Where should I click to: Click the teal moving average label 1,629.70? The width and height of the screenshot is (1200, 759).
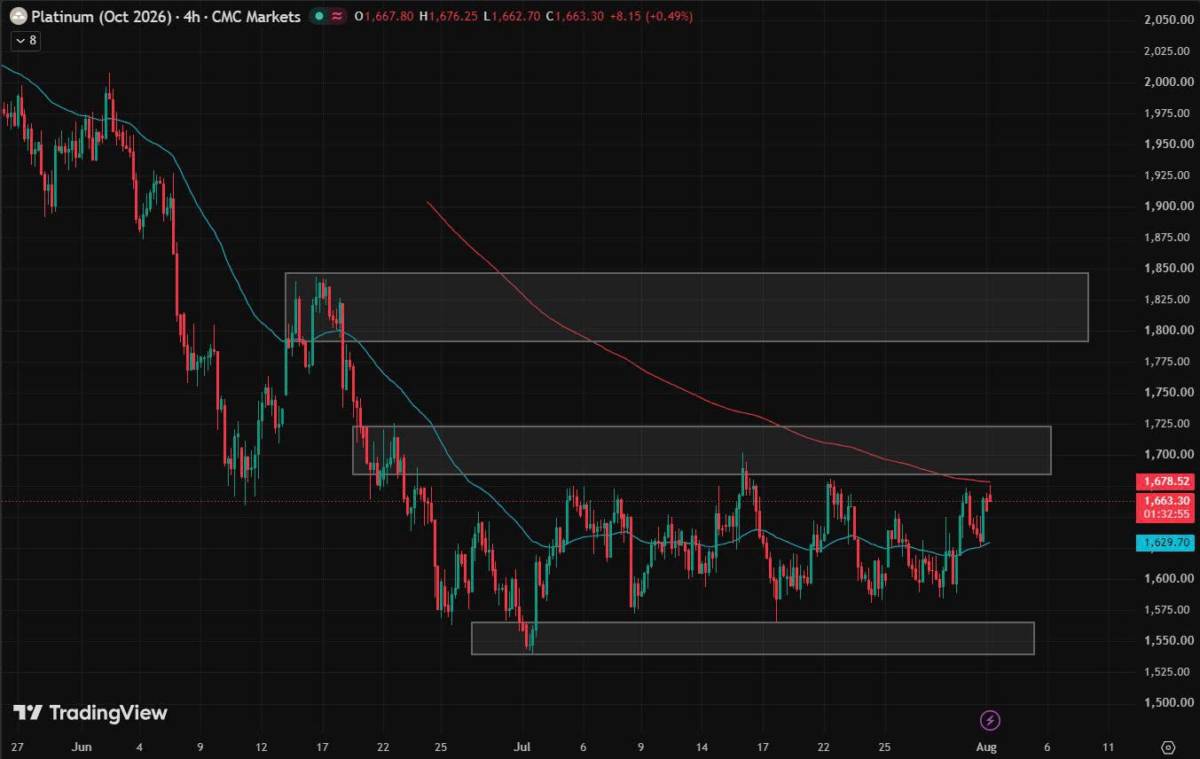tap(1165, 543)
